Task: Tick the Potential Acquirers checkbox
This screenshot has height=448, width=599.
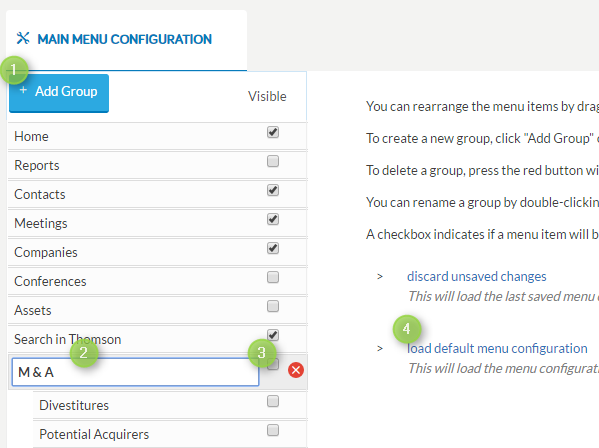Action: [x=273, y=430]
